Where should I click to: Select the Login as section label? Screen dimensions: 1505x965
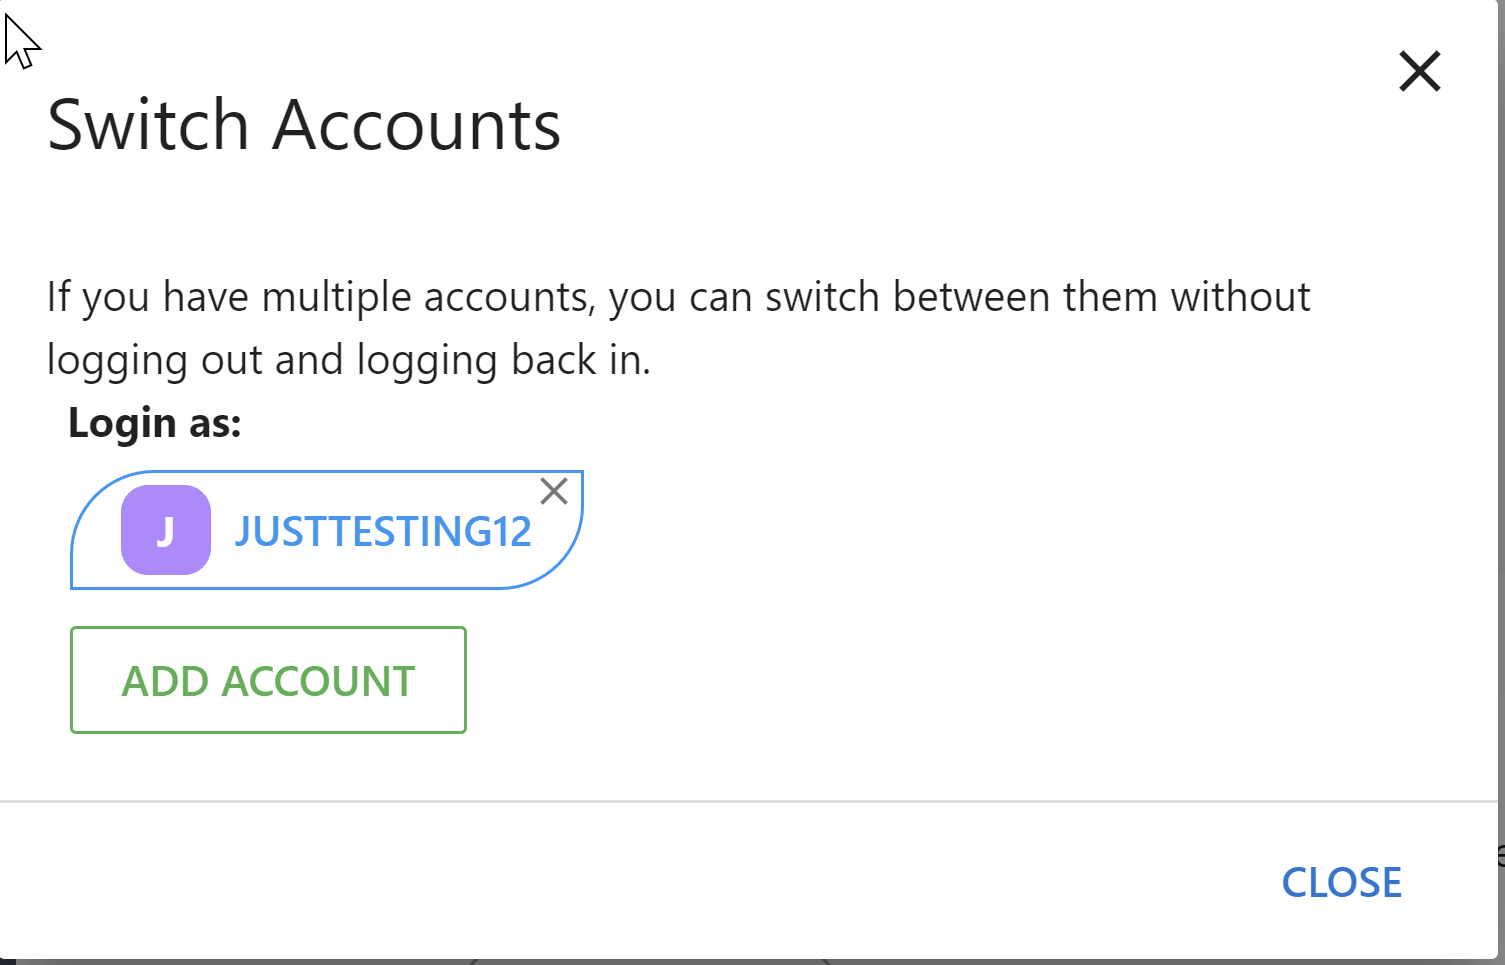click(154, 422)
